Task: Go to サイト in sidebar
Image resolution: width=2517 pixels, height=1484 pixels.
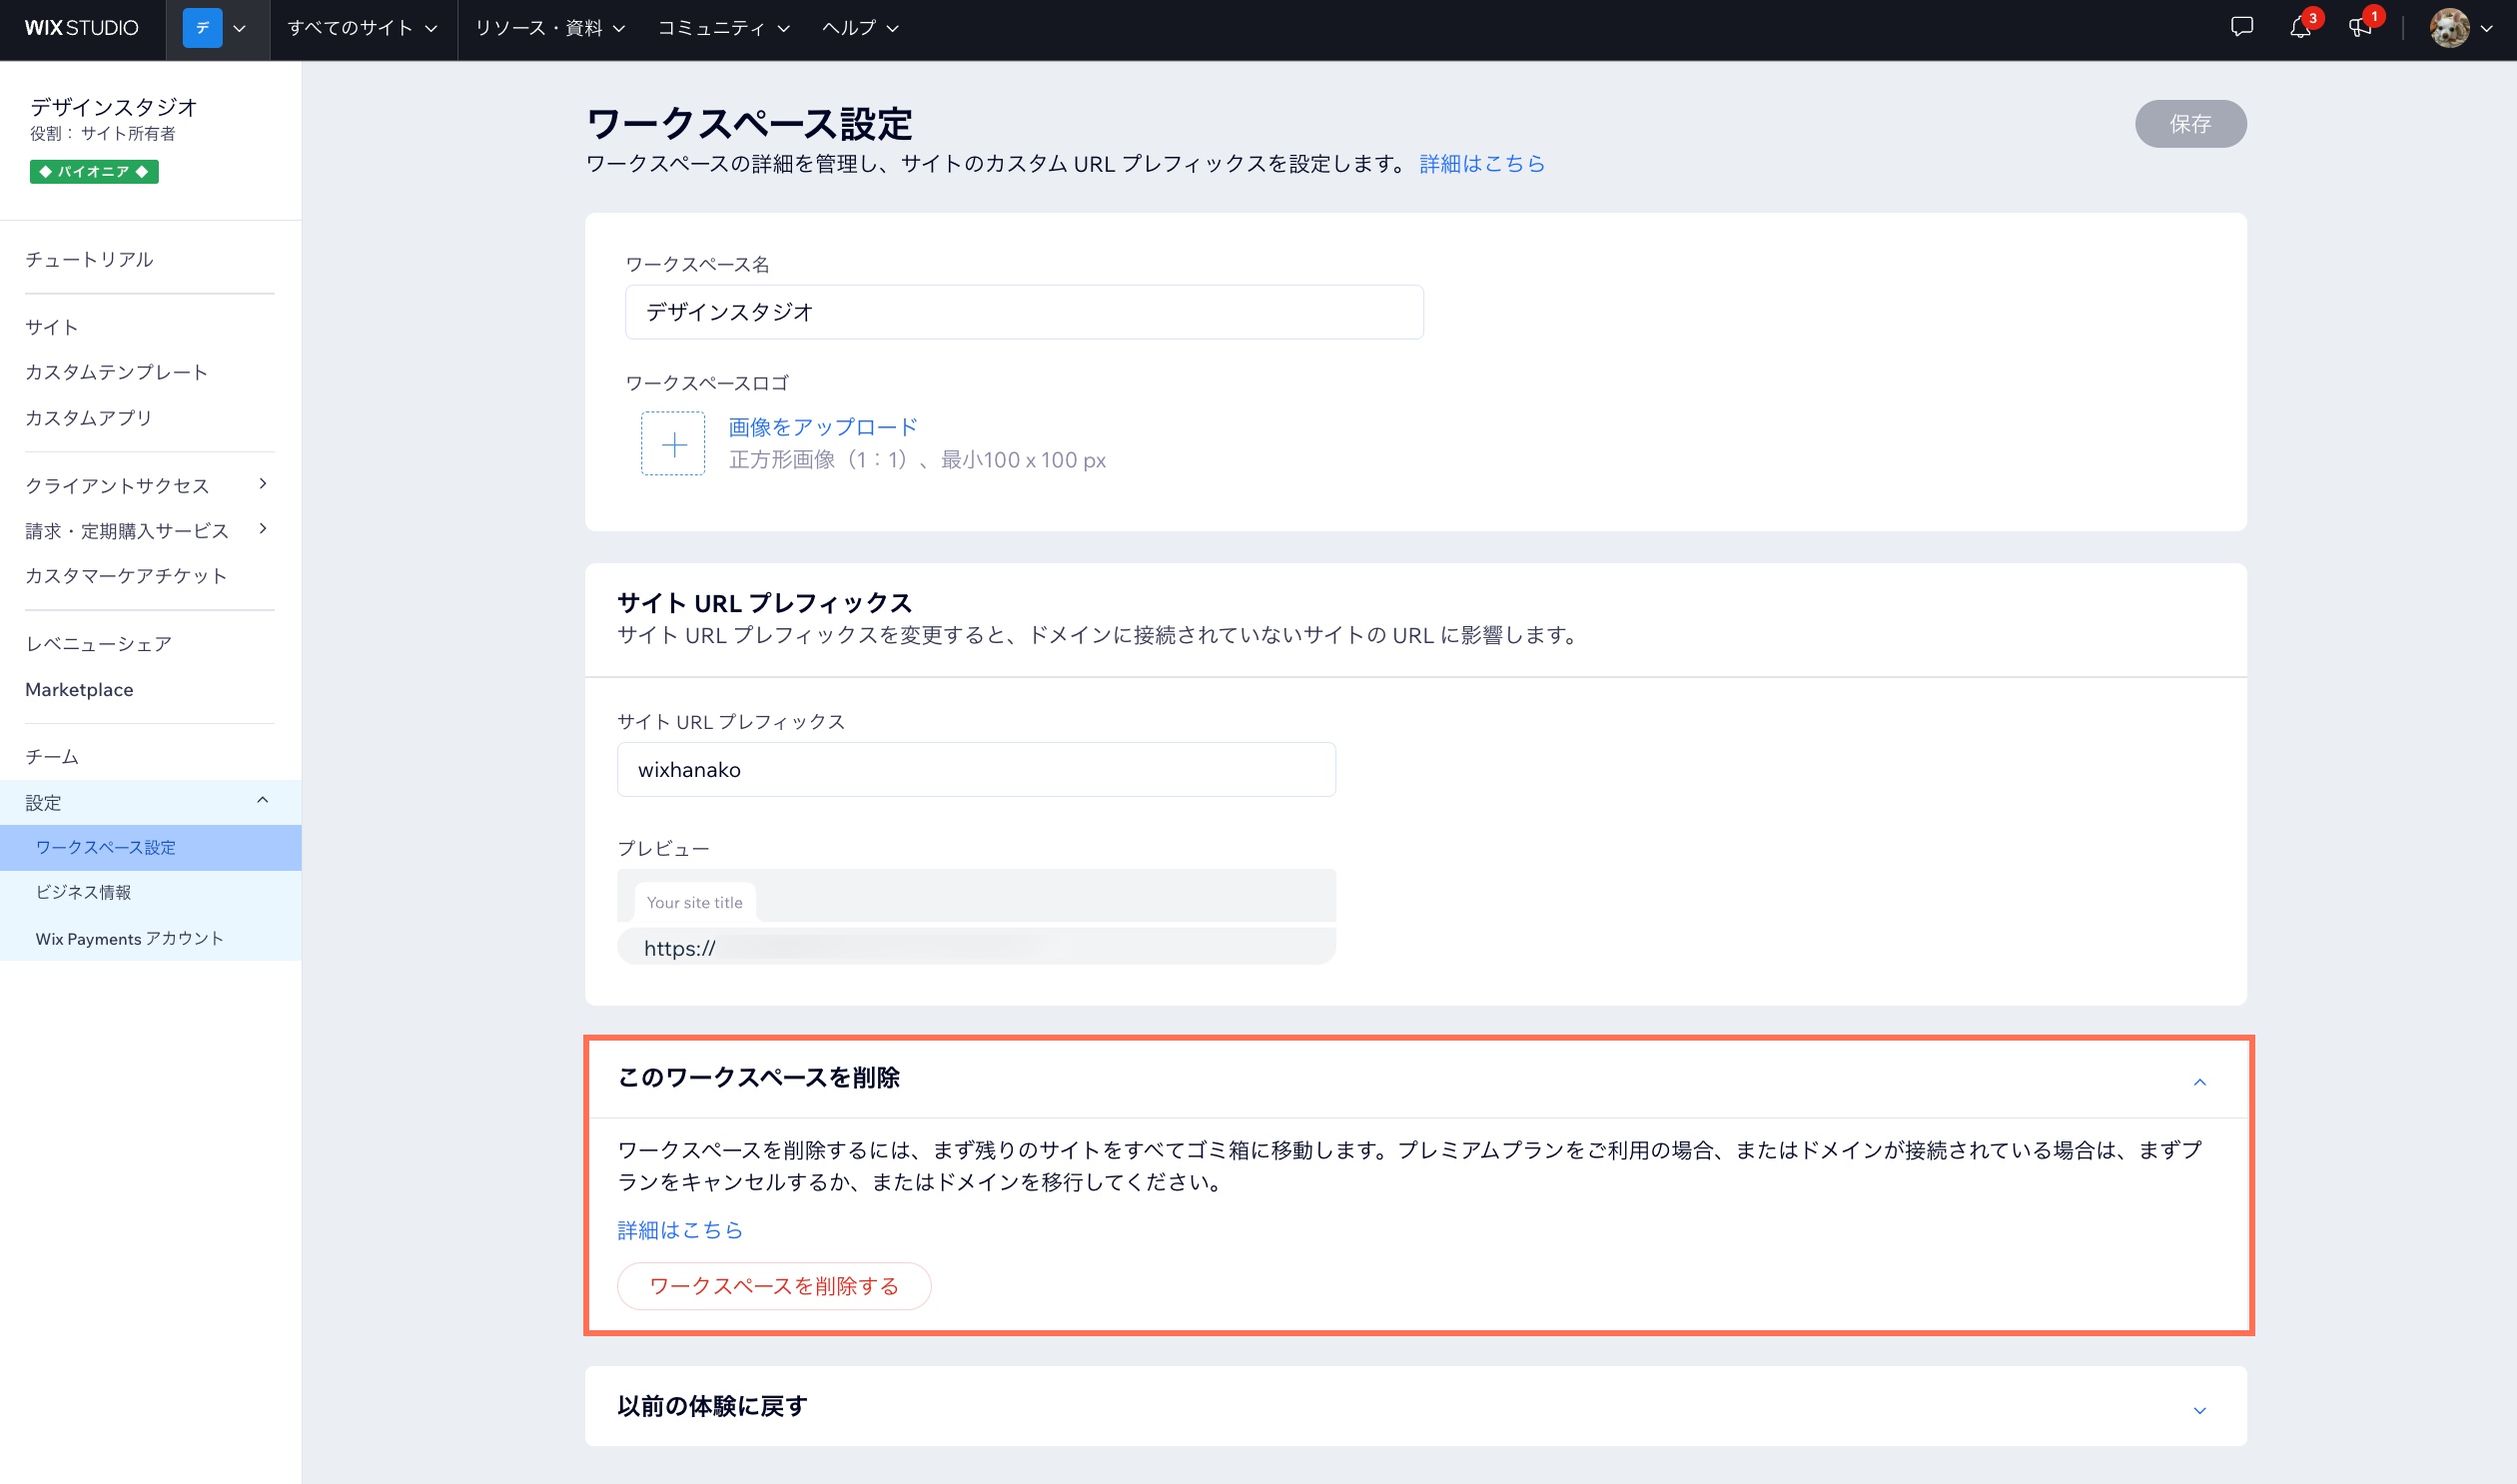Action: 52,327
